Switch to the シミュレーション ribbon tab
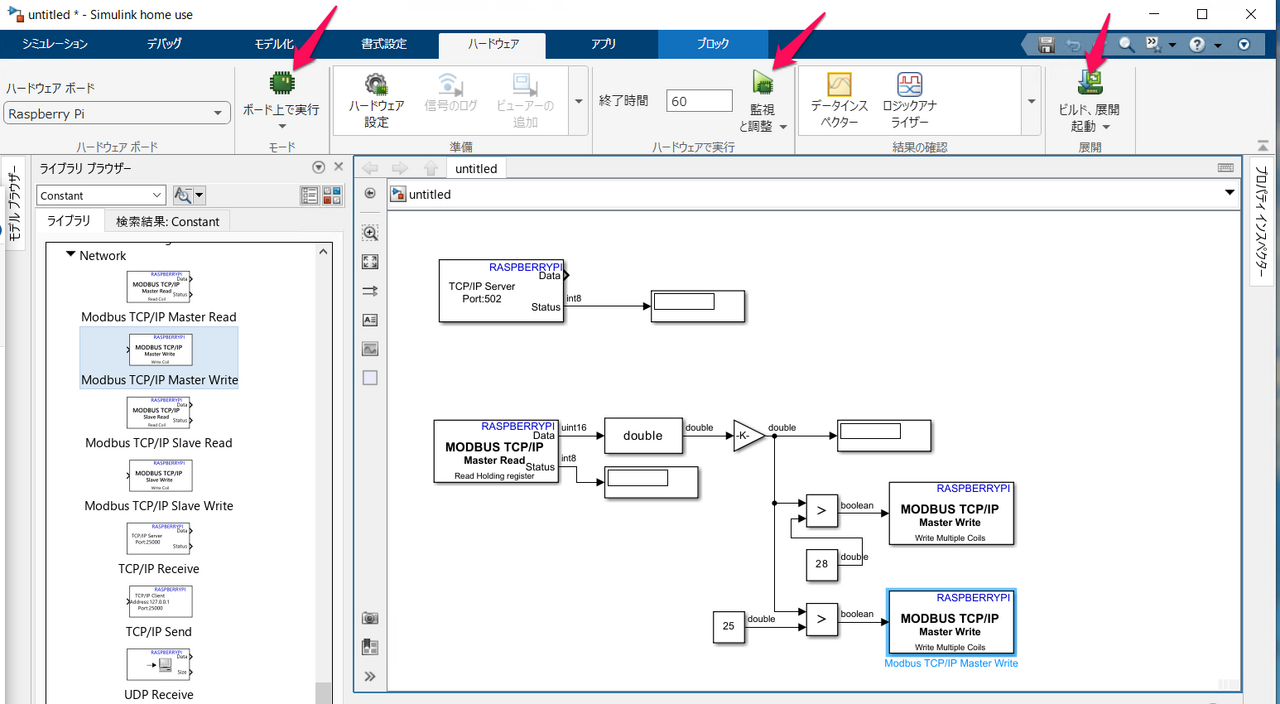The width and height of the screenshot is (1280, 704). pyautogui.click(x=55, y=44)
